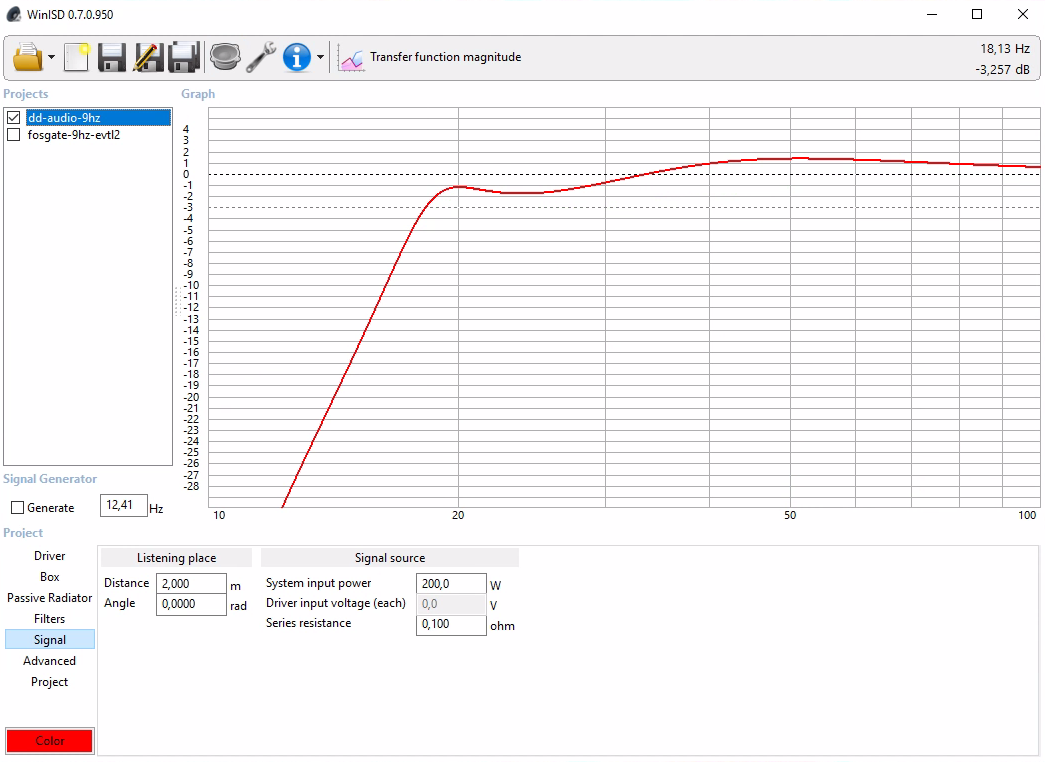
Task: Save project with the single floppy icon
Action: click(x=112, y=57)
